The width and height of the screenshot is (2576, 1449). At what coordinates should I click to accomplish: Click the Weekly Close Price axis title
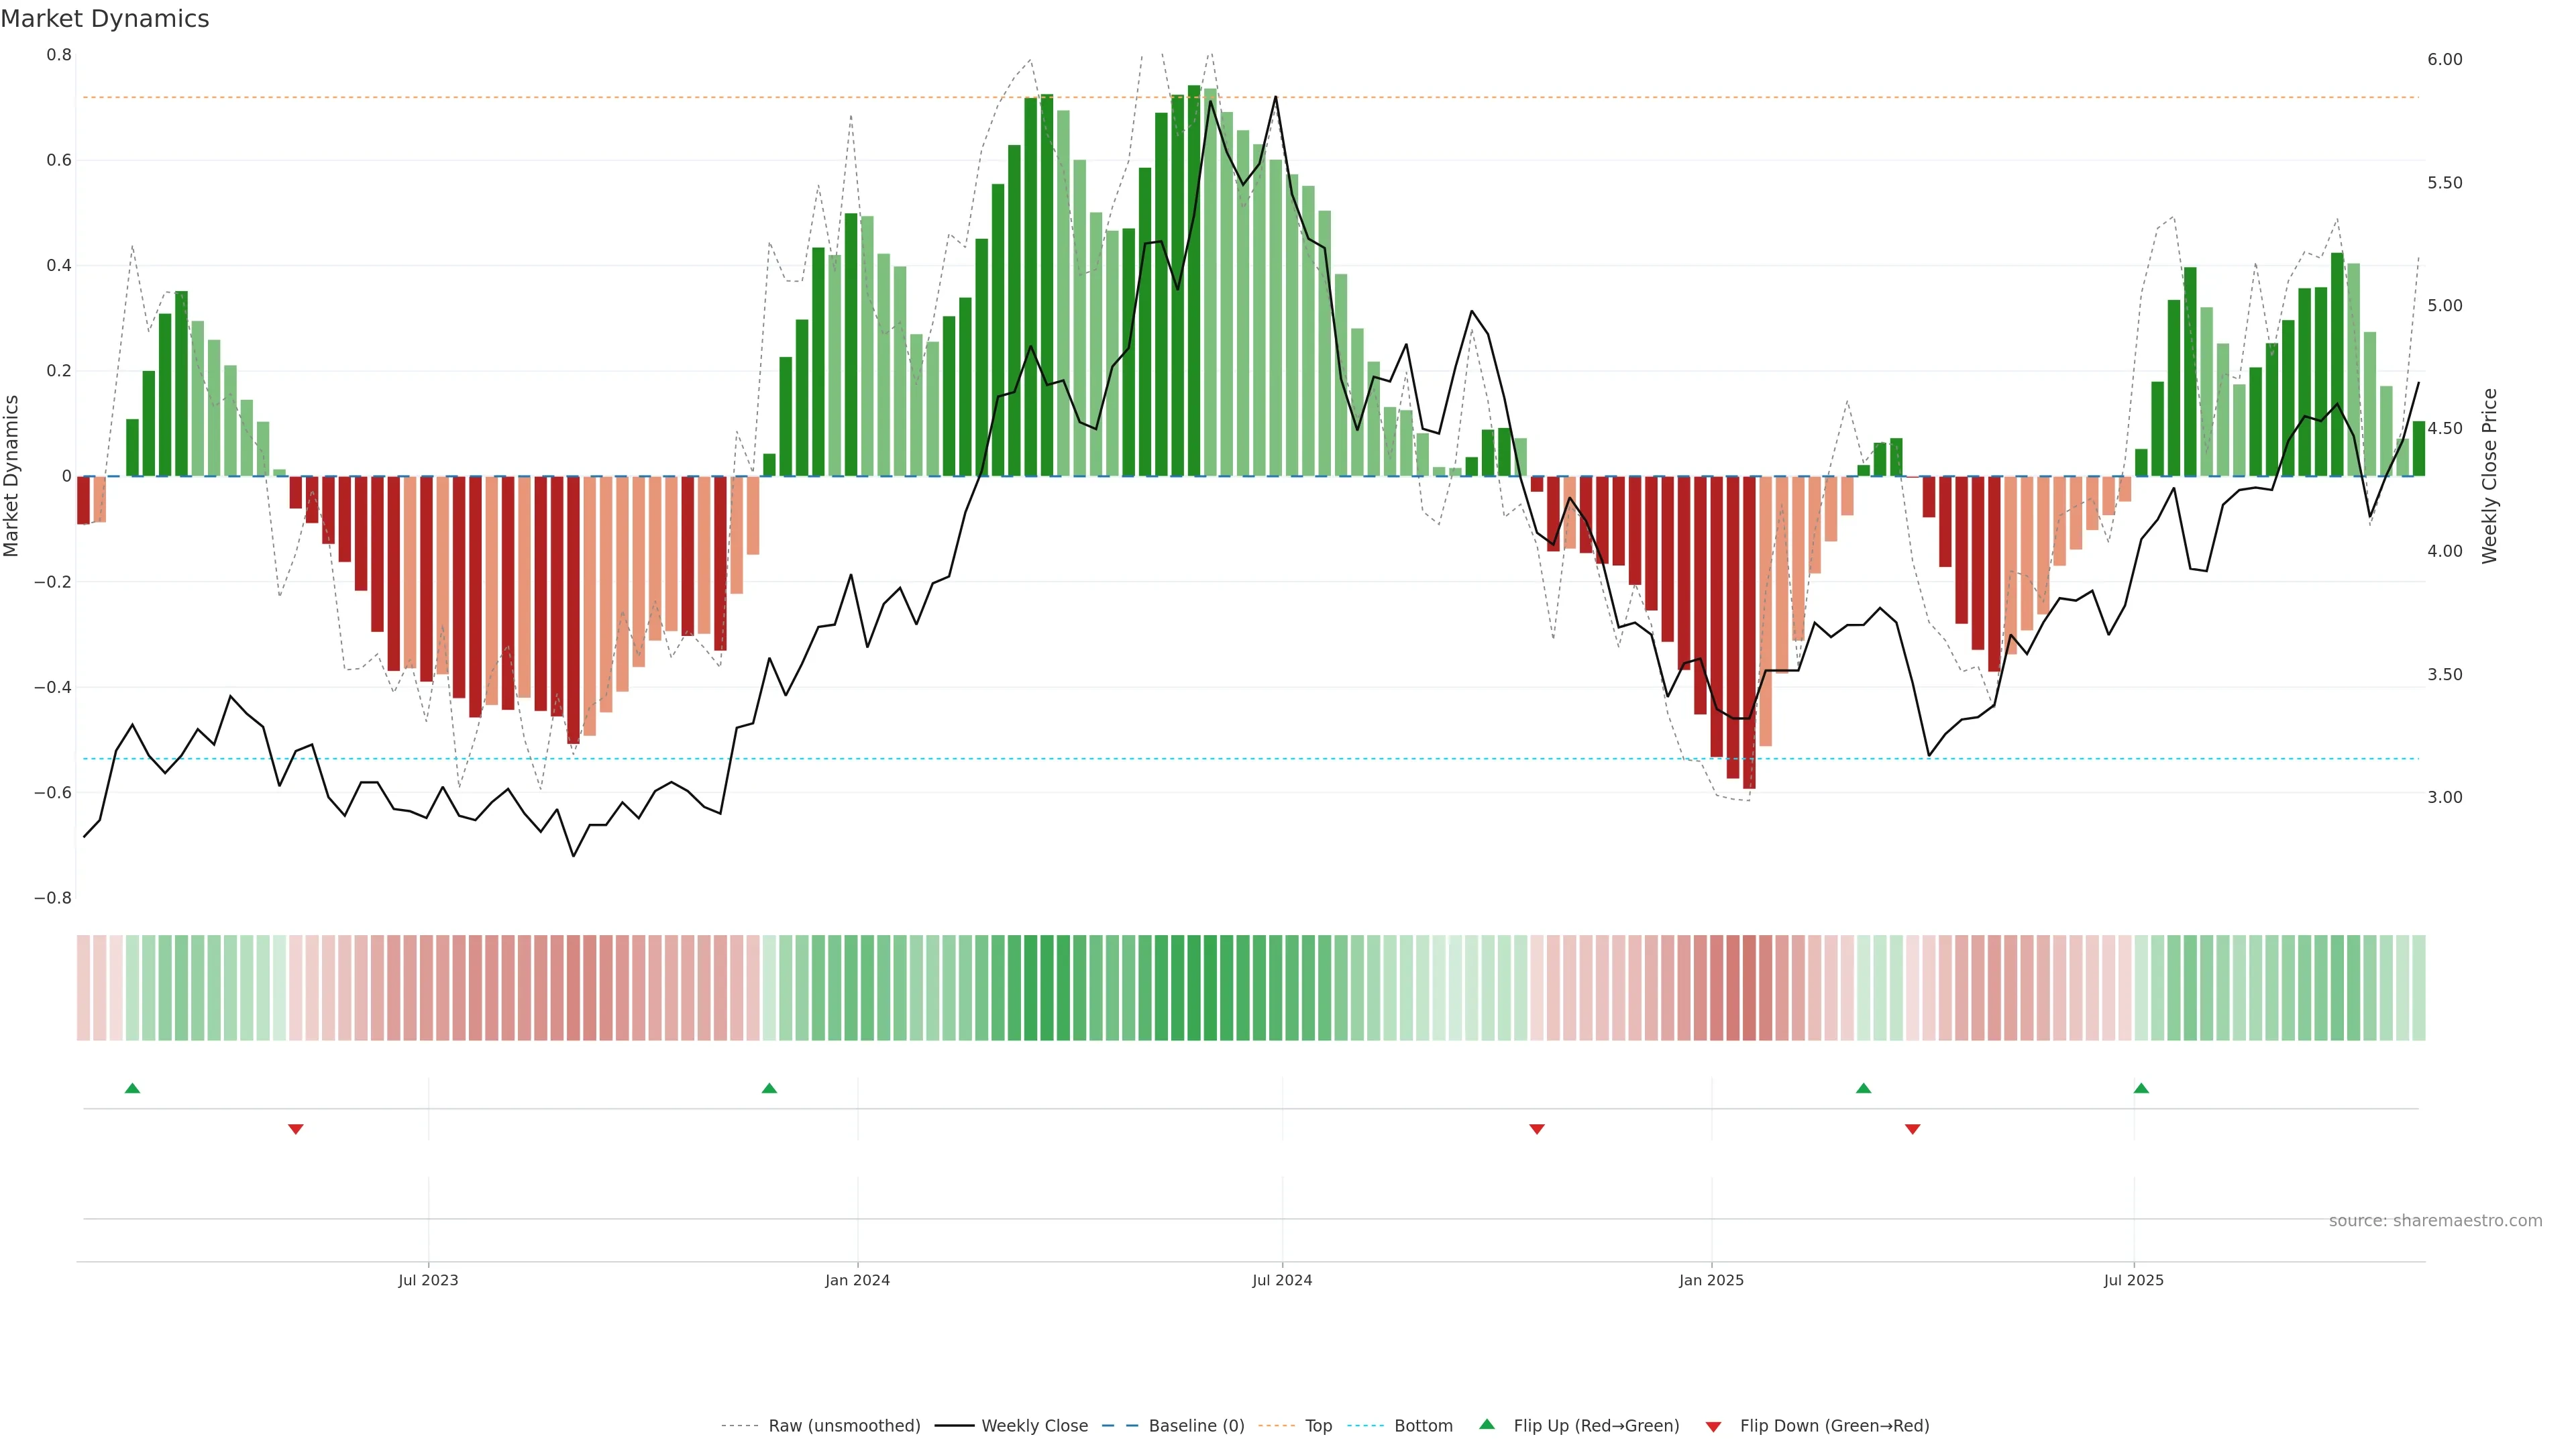coord(2489,476)
